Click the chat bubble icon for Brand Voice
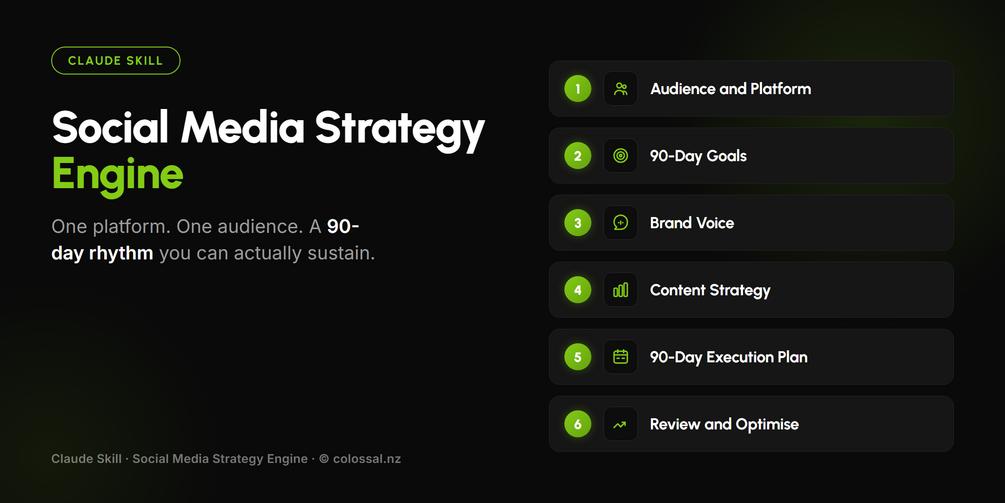Screen dimensions: 1005x503 pos(620,223)
